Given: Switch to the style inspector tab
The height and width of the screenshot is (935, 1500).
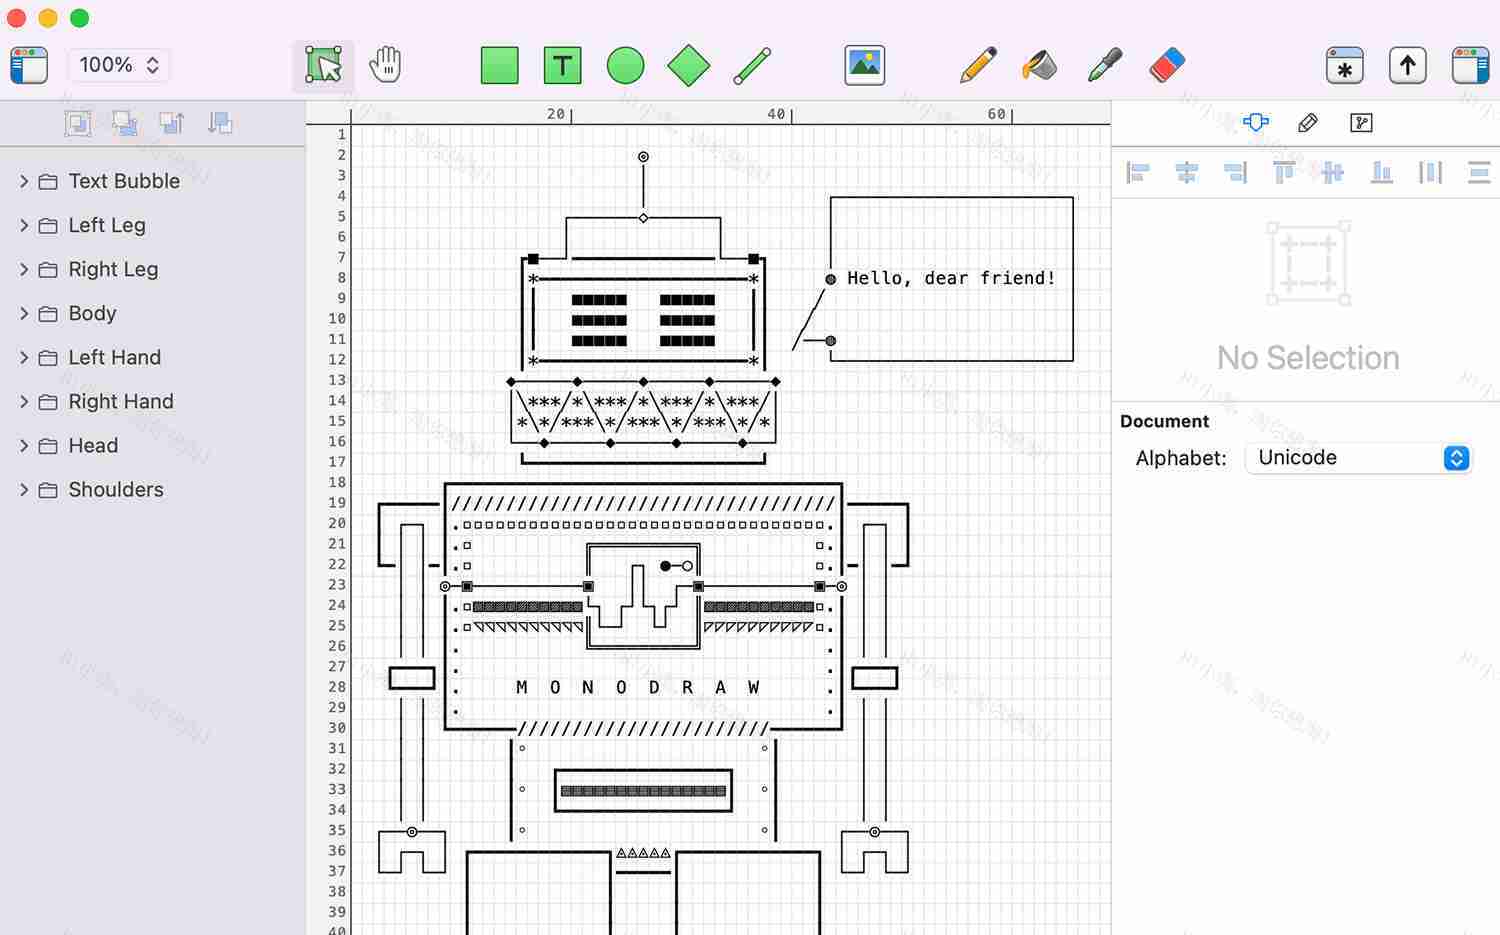Looking at the screenshot, I should coord(1308,122).
